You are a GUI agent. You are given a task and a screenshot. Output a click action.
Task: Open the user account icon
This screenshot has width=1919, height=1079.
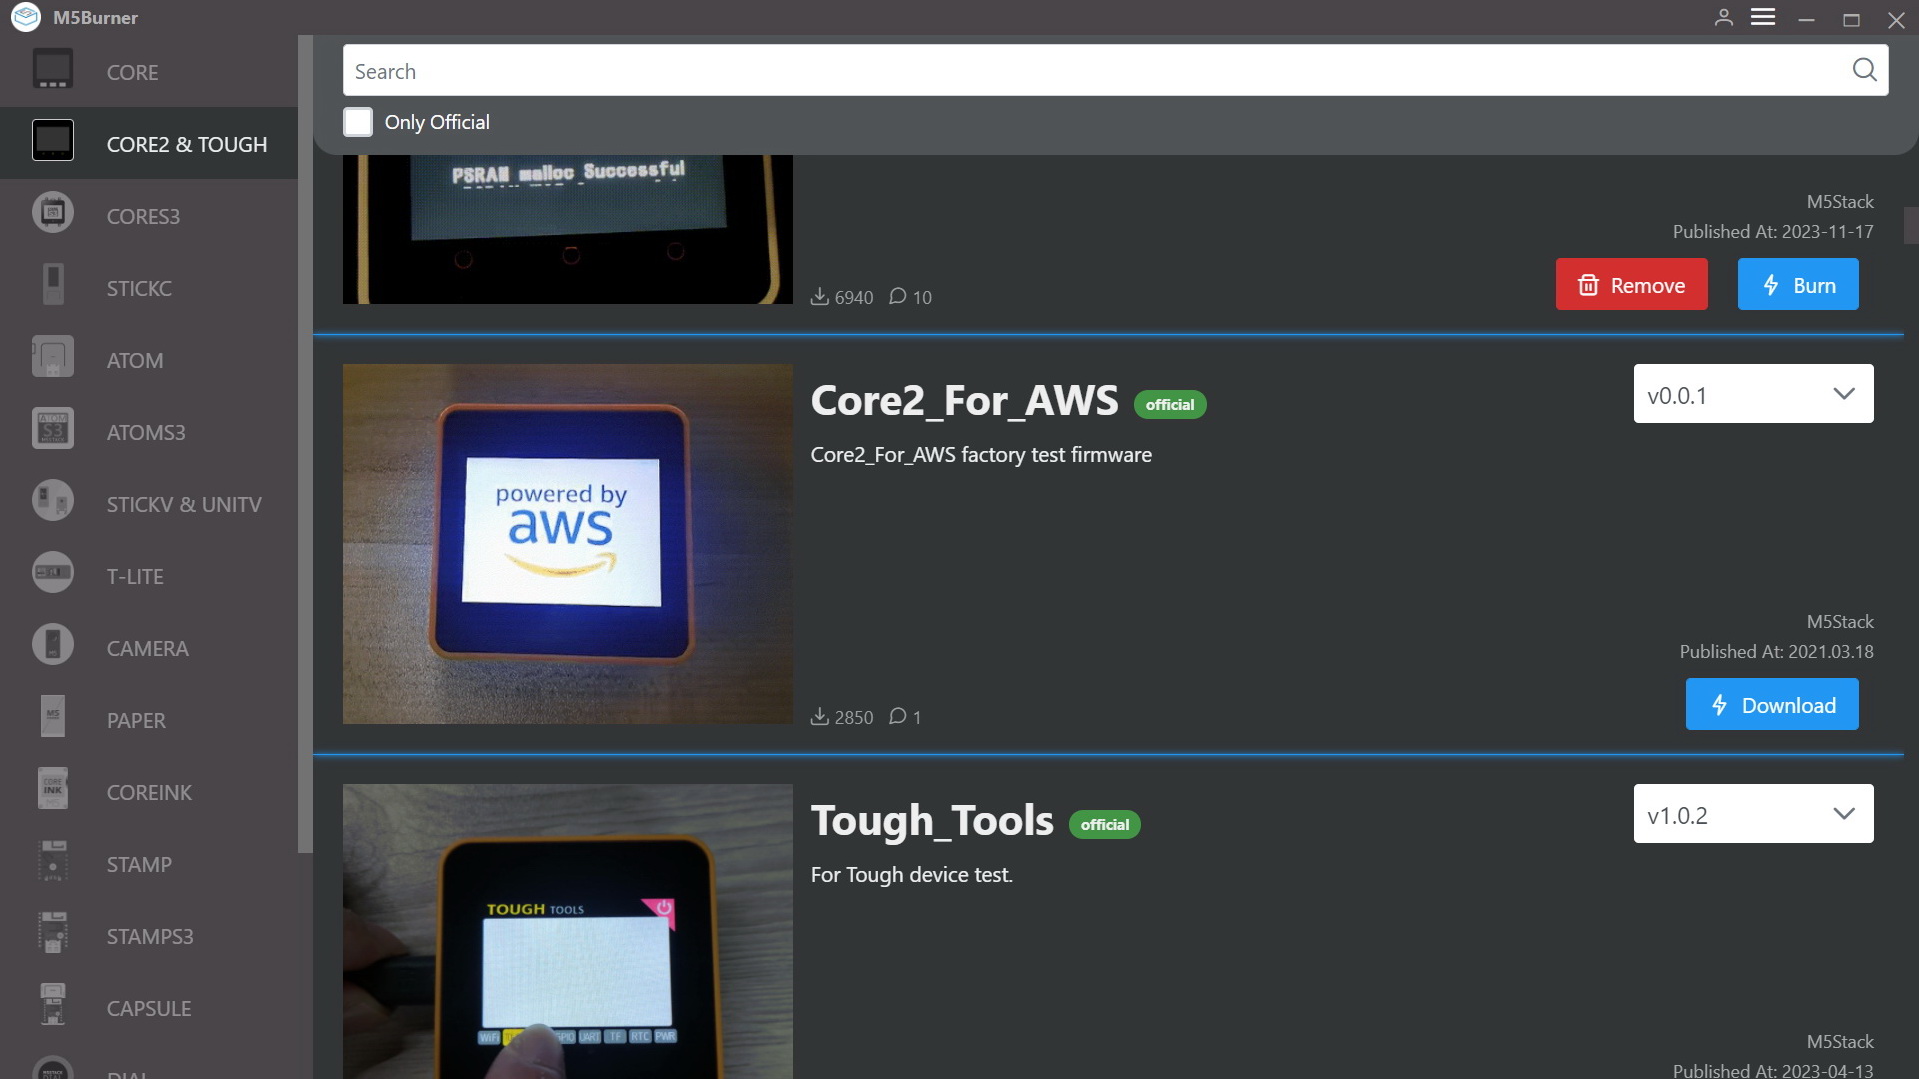[x=1723, y=17]
